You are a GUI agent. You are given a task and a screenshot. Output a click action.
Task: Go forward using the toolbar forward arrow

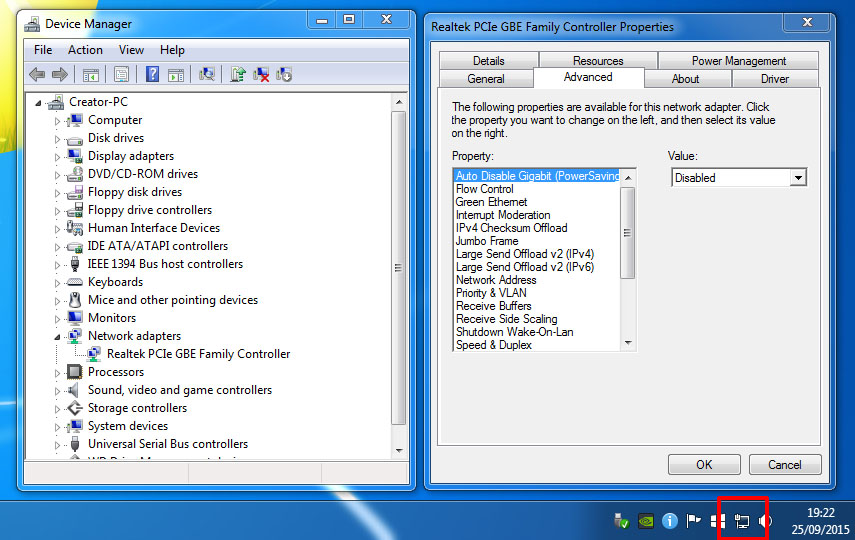[x=59, y=74]
